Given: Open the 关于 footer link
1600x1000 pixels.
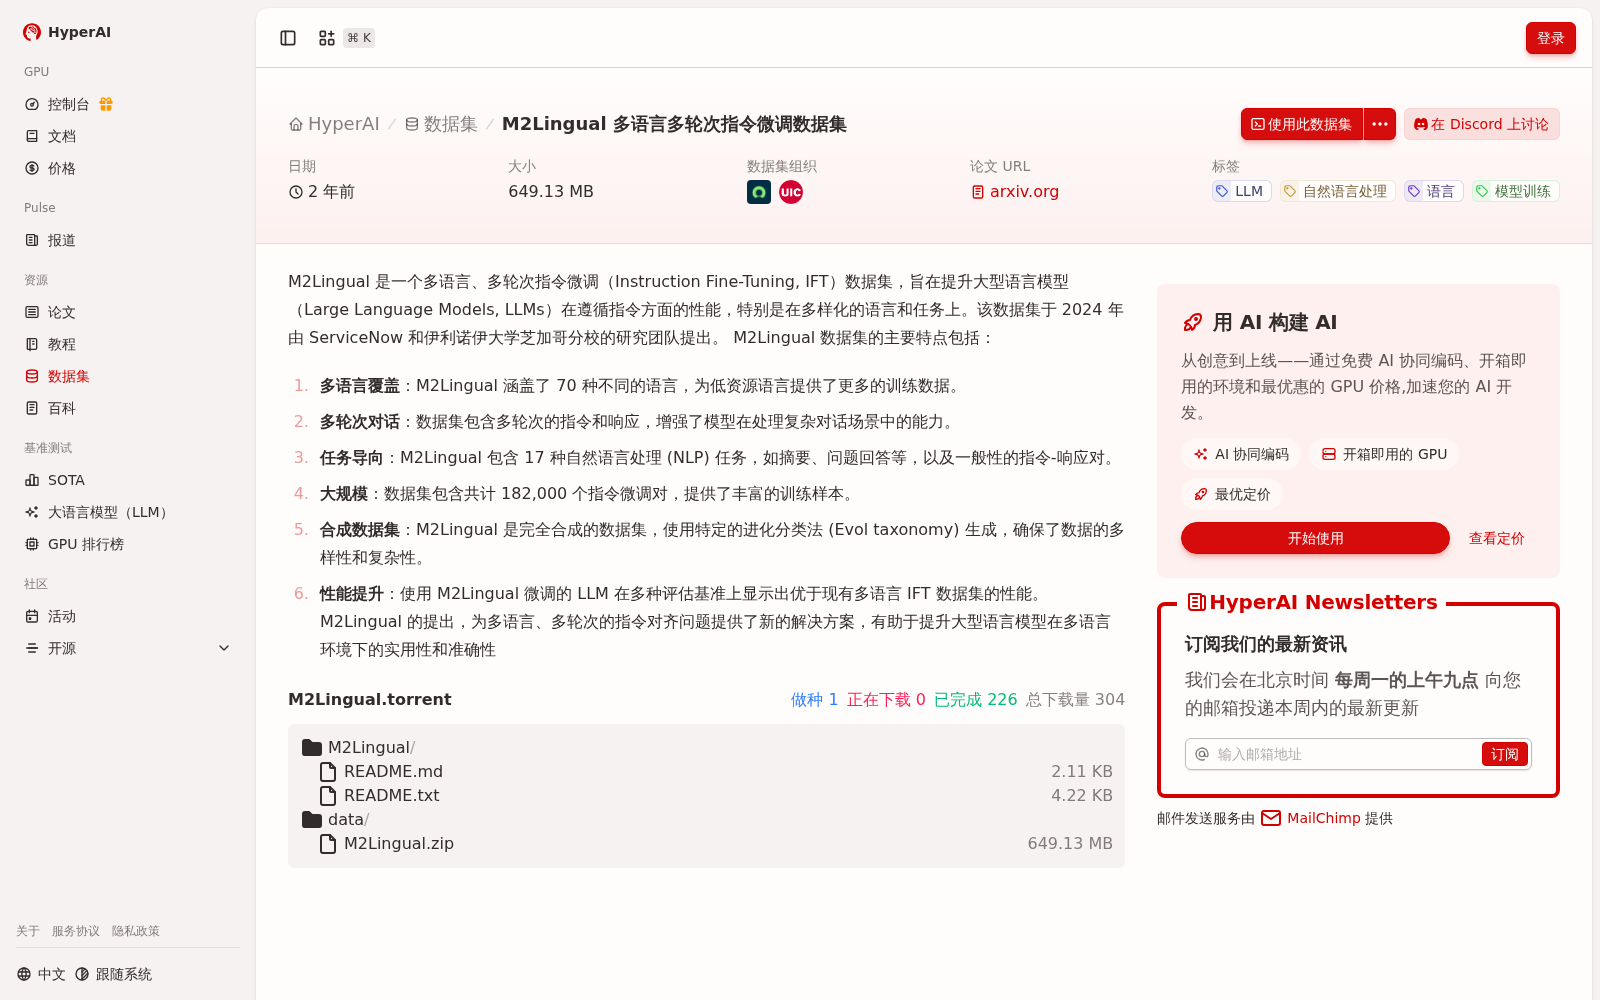Looking at the screenshot, I should pyautogui.click(x=28, y=931).
